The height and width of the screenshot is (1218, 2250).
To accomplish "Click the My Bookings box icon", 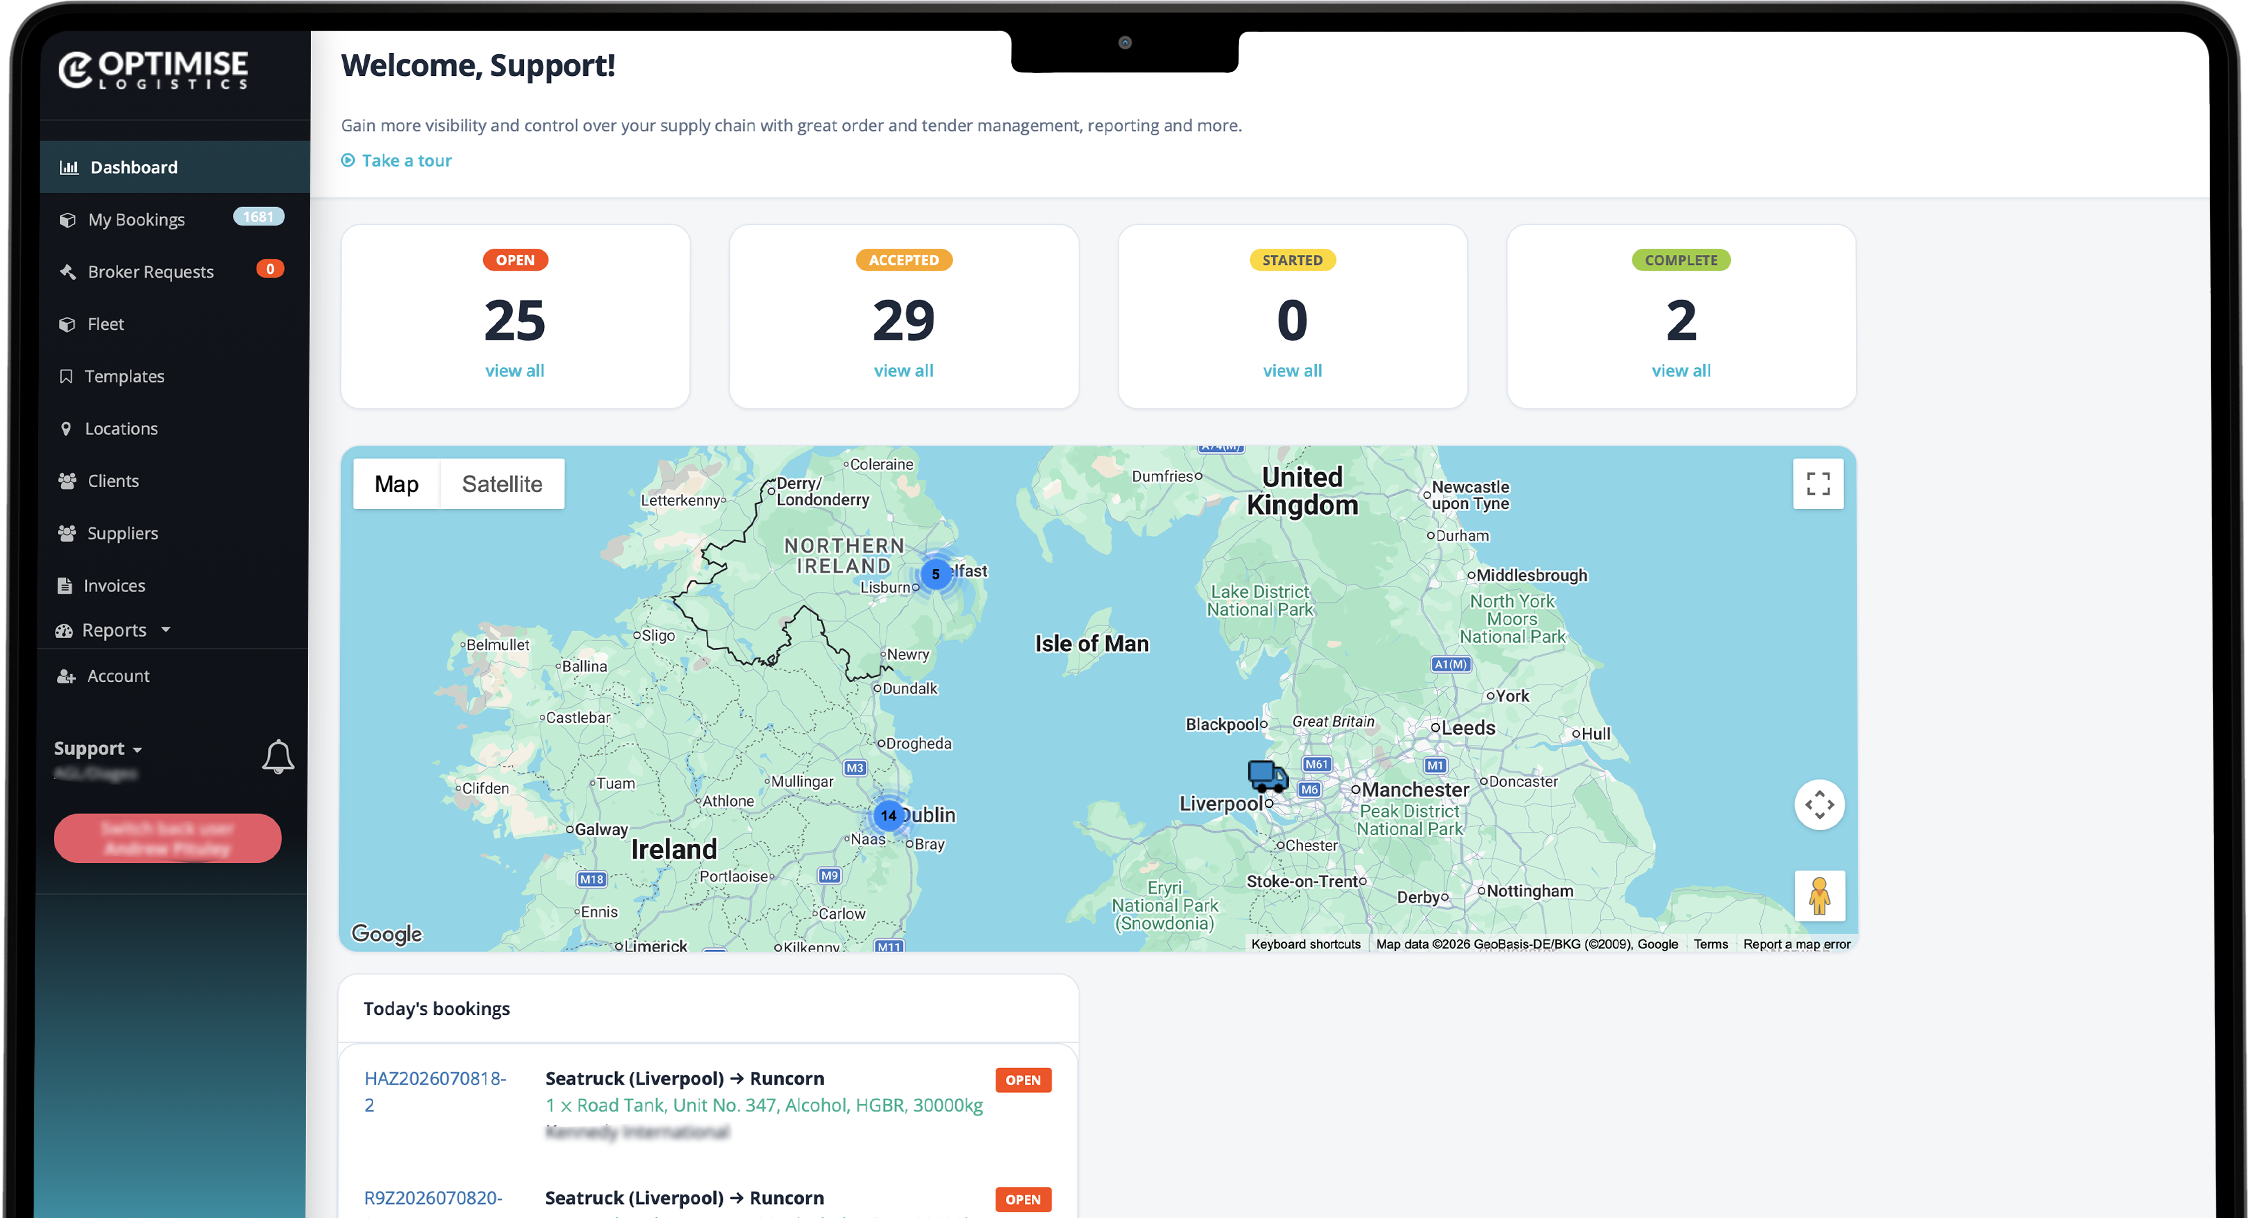I will [x=68, y=220].
